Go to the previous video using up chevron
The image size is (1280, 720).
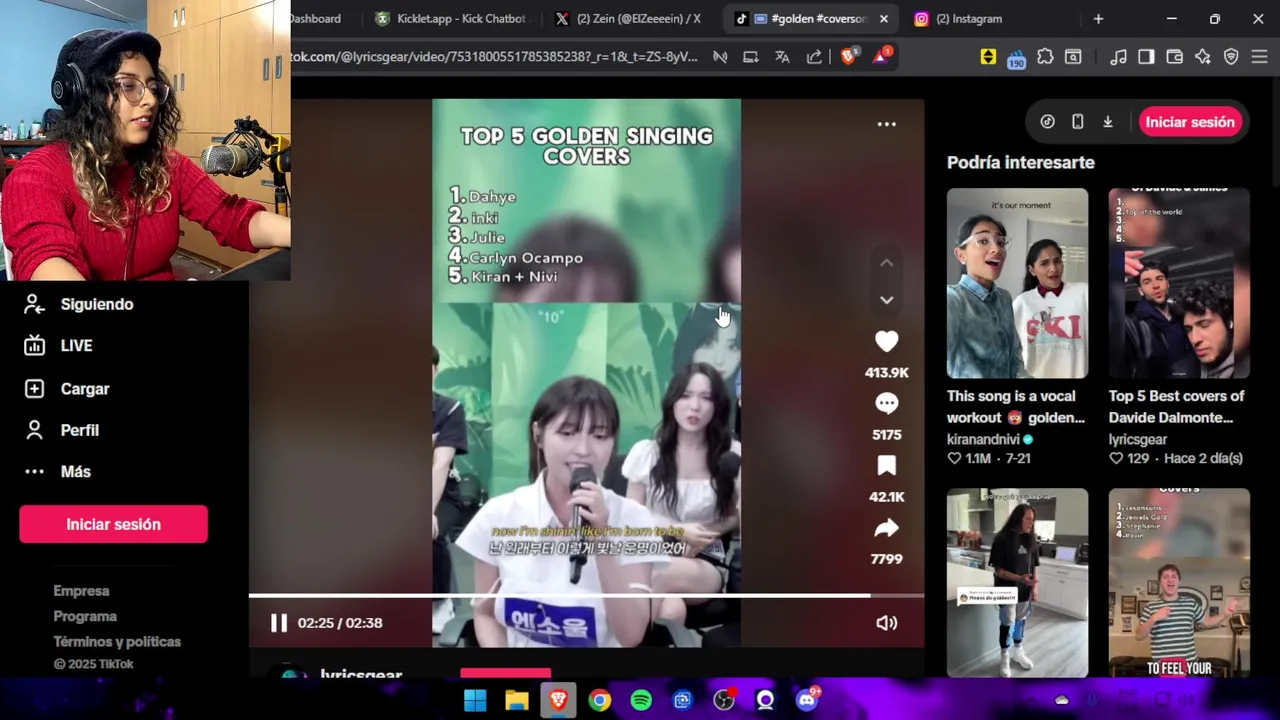(886, 263)
